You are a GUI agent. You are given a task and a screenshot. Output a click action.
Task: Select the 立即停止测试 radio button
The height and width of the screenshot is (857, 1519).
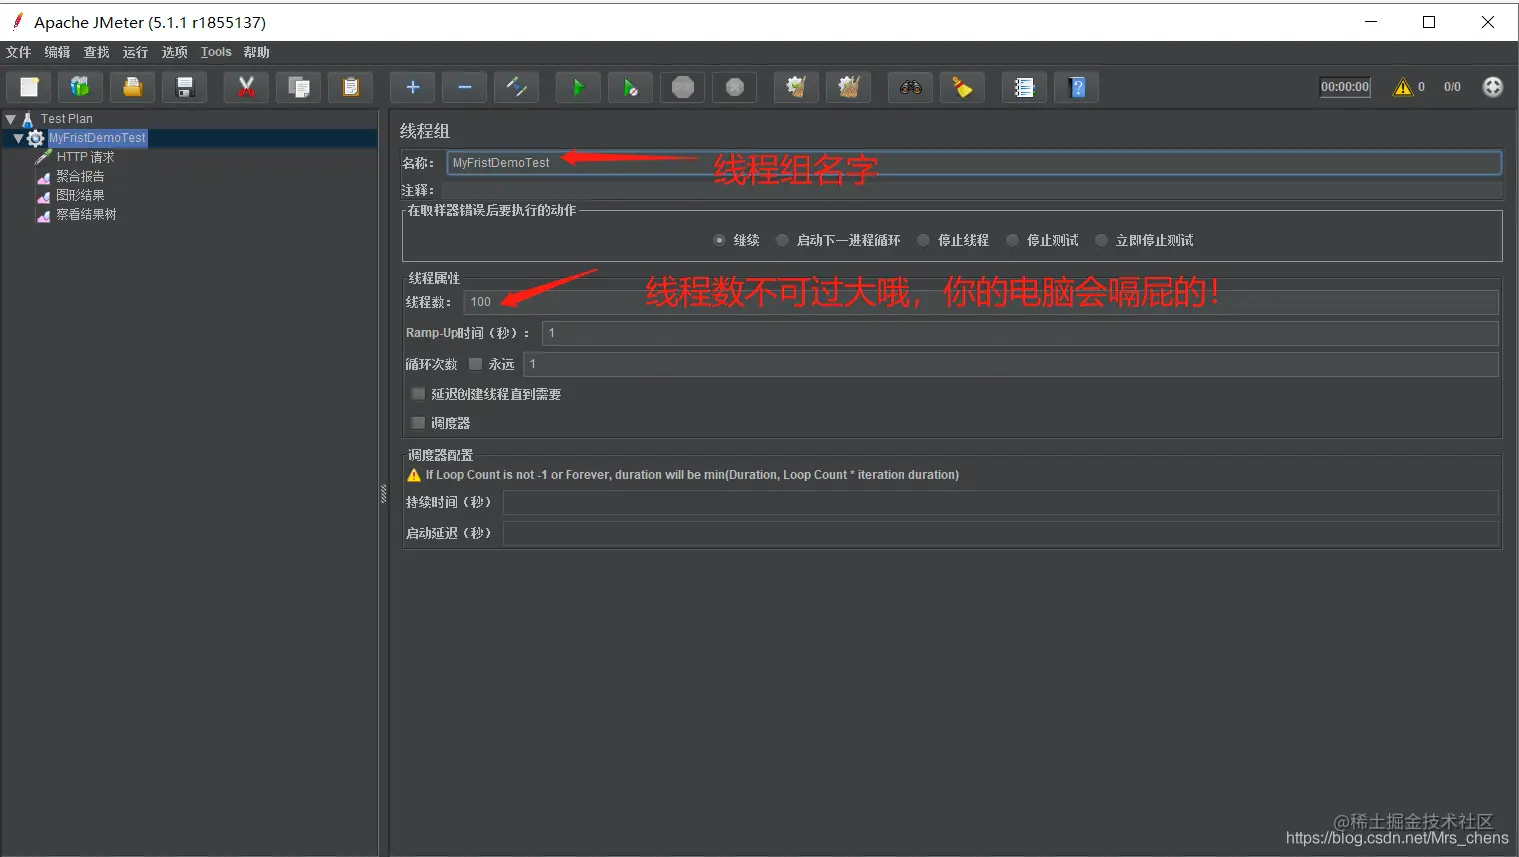pyautogui.click(x=1101, y=240)
